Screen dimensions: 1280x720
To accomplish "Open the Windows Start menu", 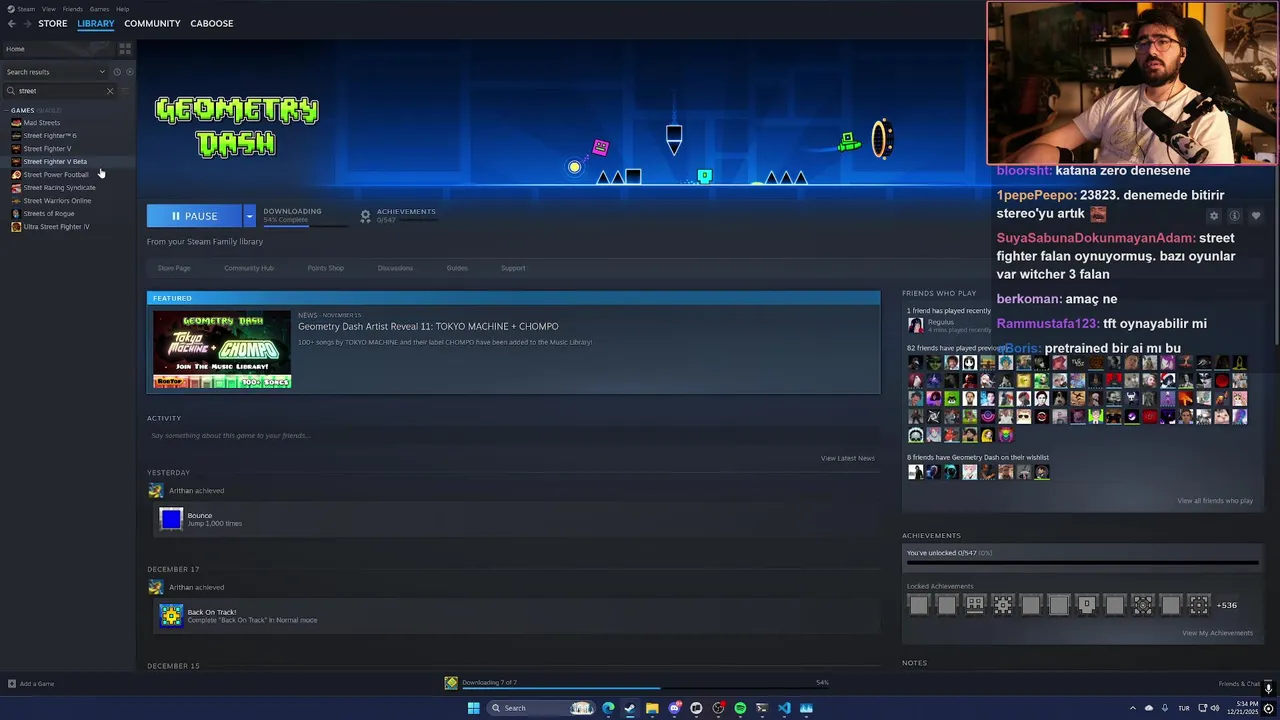I will pyautogui.click(x=473, y=708).
